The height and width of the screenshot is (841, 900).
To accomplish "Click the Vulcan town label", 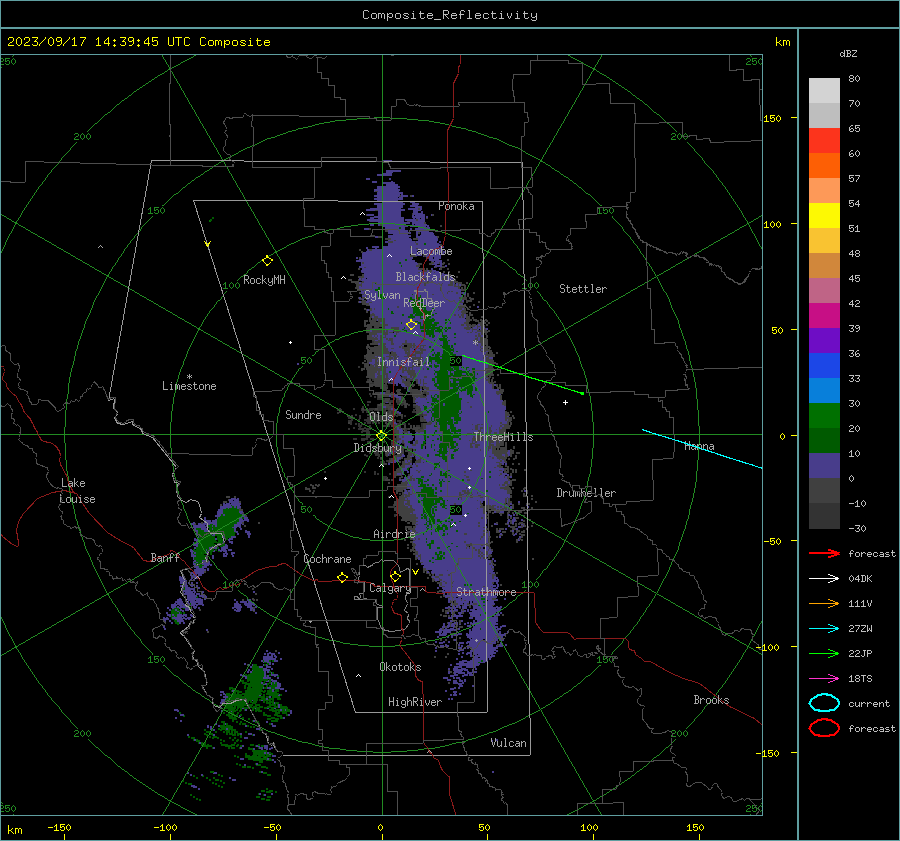I will pos(509,743).
